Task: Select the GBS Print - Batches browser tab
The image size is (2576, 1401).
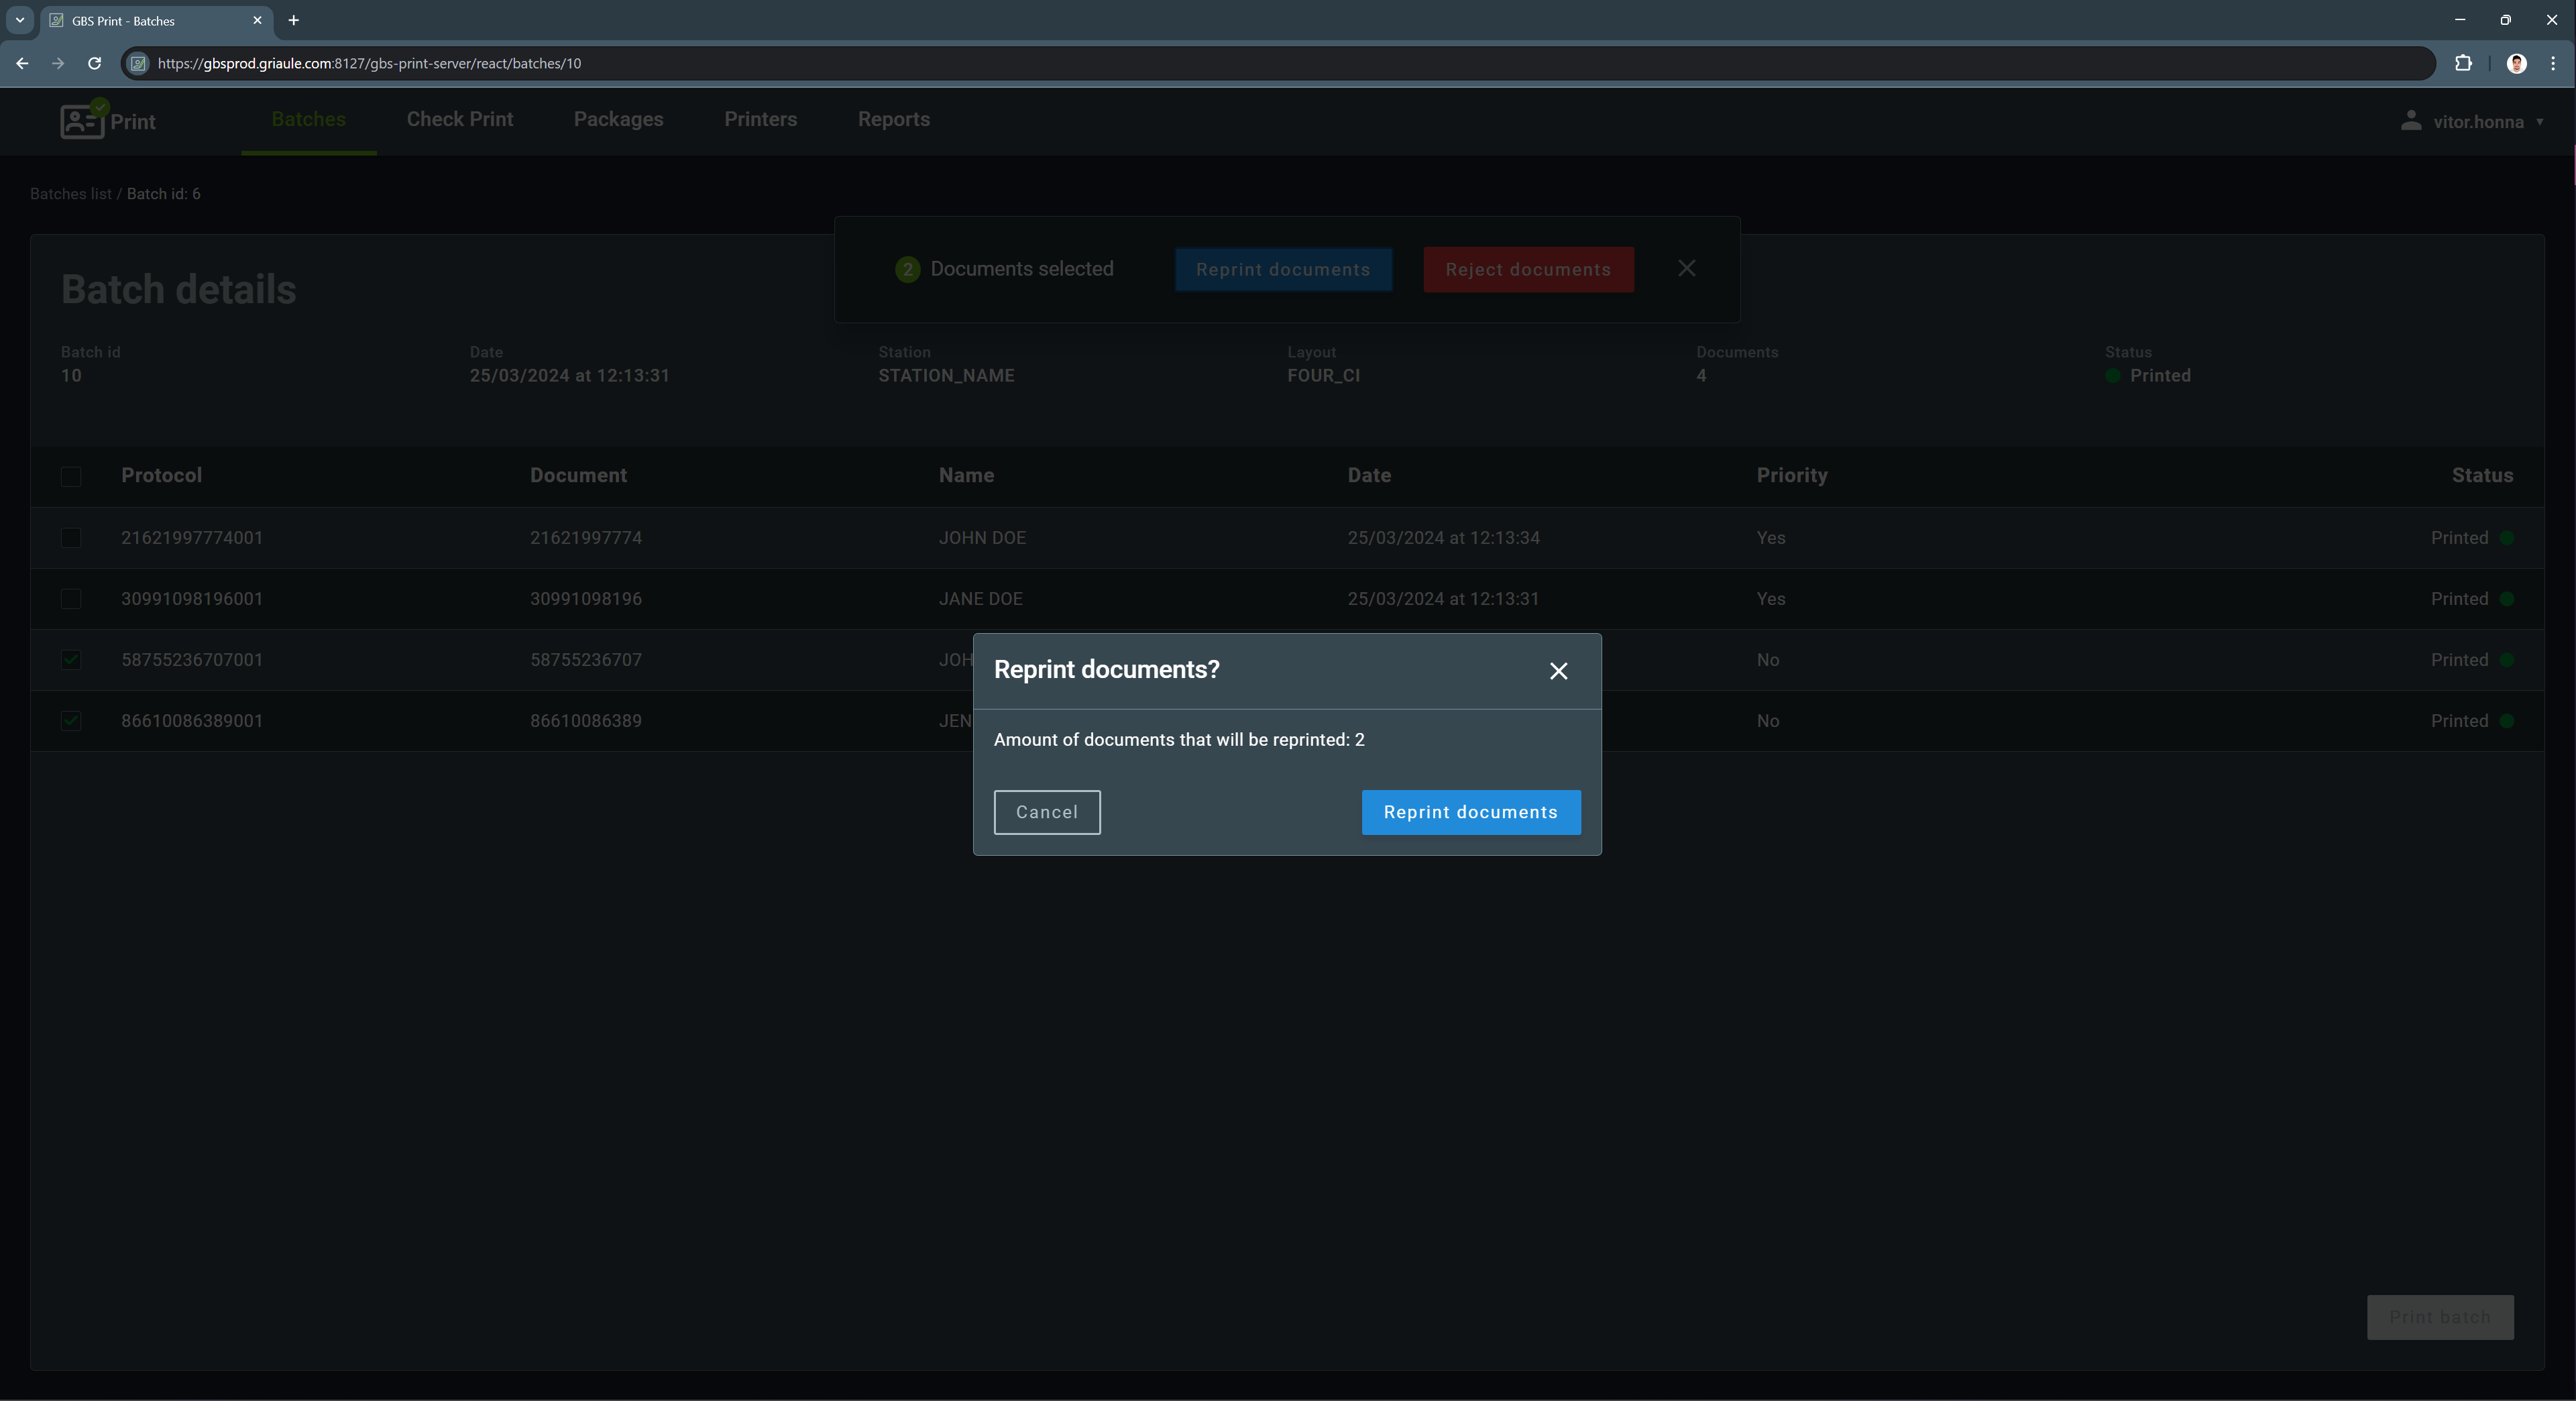Action: coord(156,20)
